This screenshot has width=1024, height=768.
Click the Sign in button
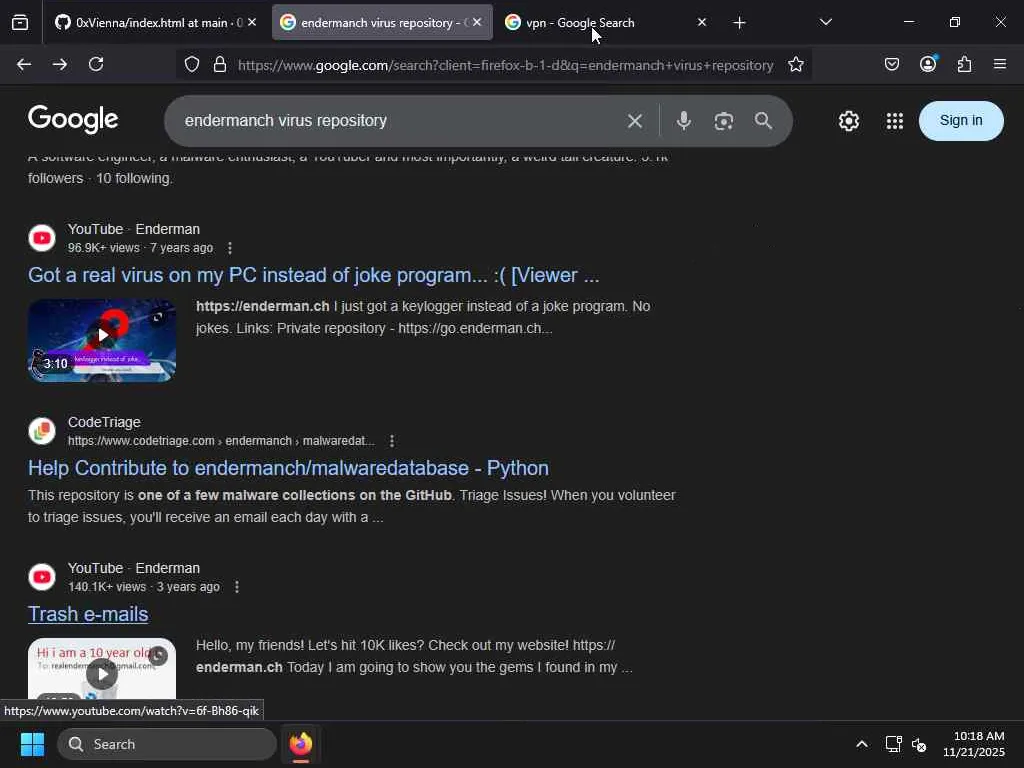(x=961, y=121)
